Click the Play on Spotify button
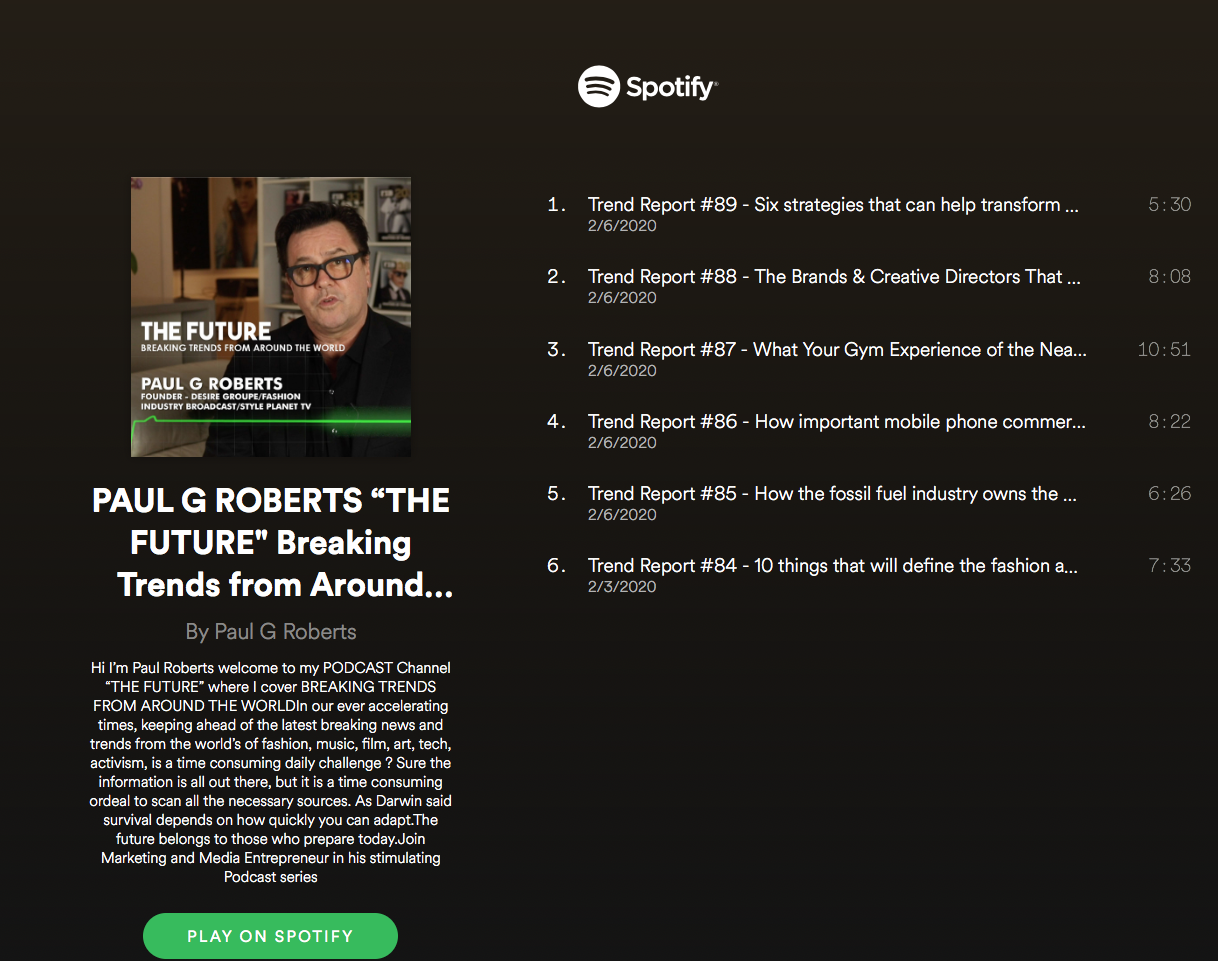Screen dimensions: 1218x961 coord(270,936)
